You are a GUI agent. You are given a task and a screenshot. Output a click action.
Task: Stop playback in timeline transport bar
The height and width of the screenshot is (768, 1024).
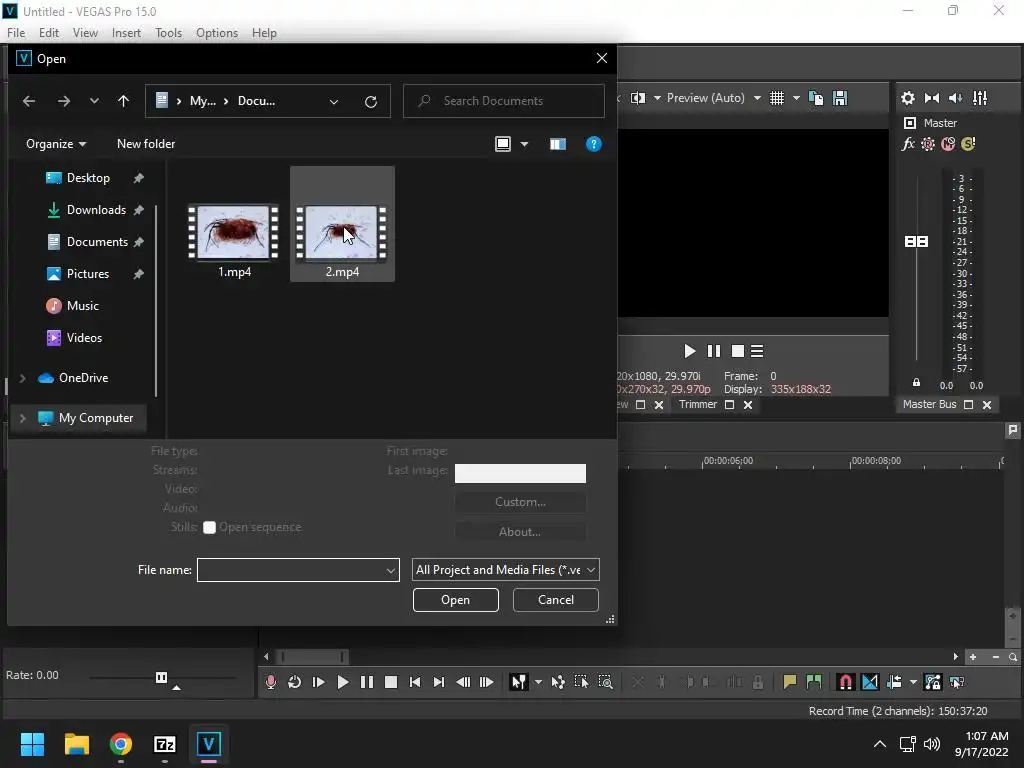(391, 682)
